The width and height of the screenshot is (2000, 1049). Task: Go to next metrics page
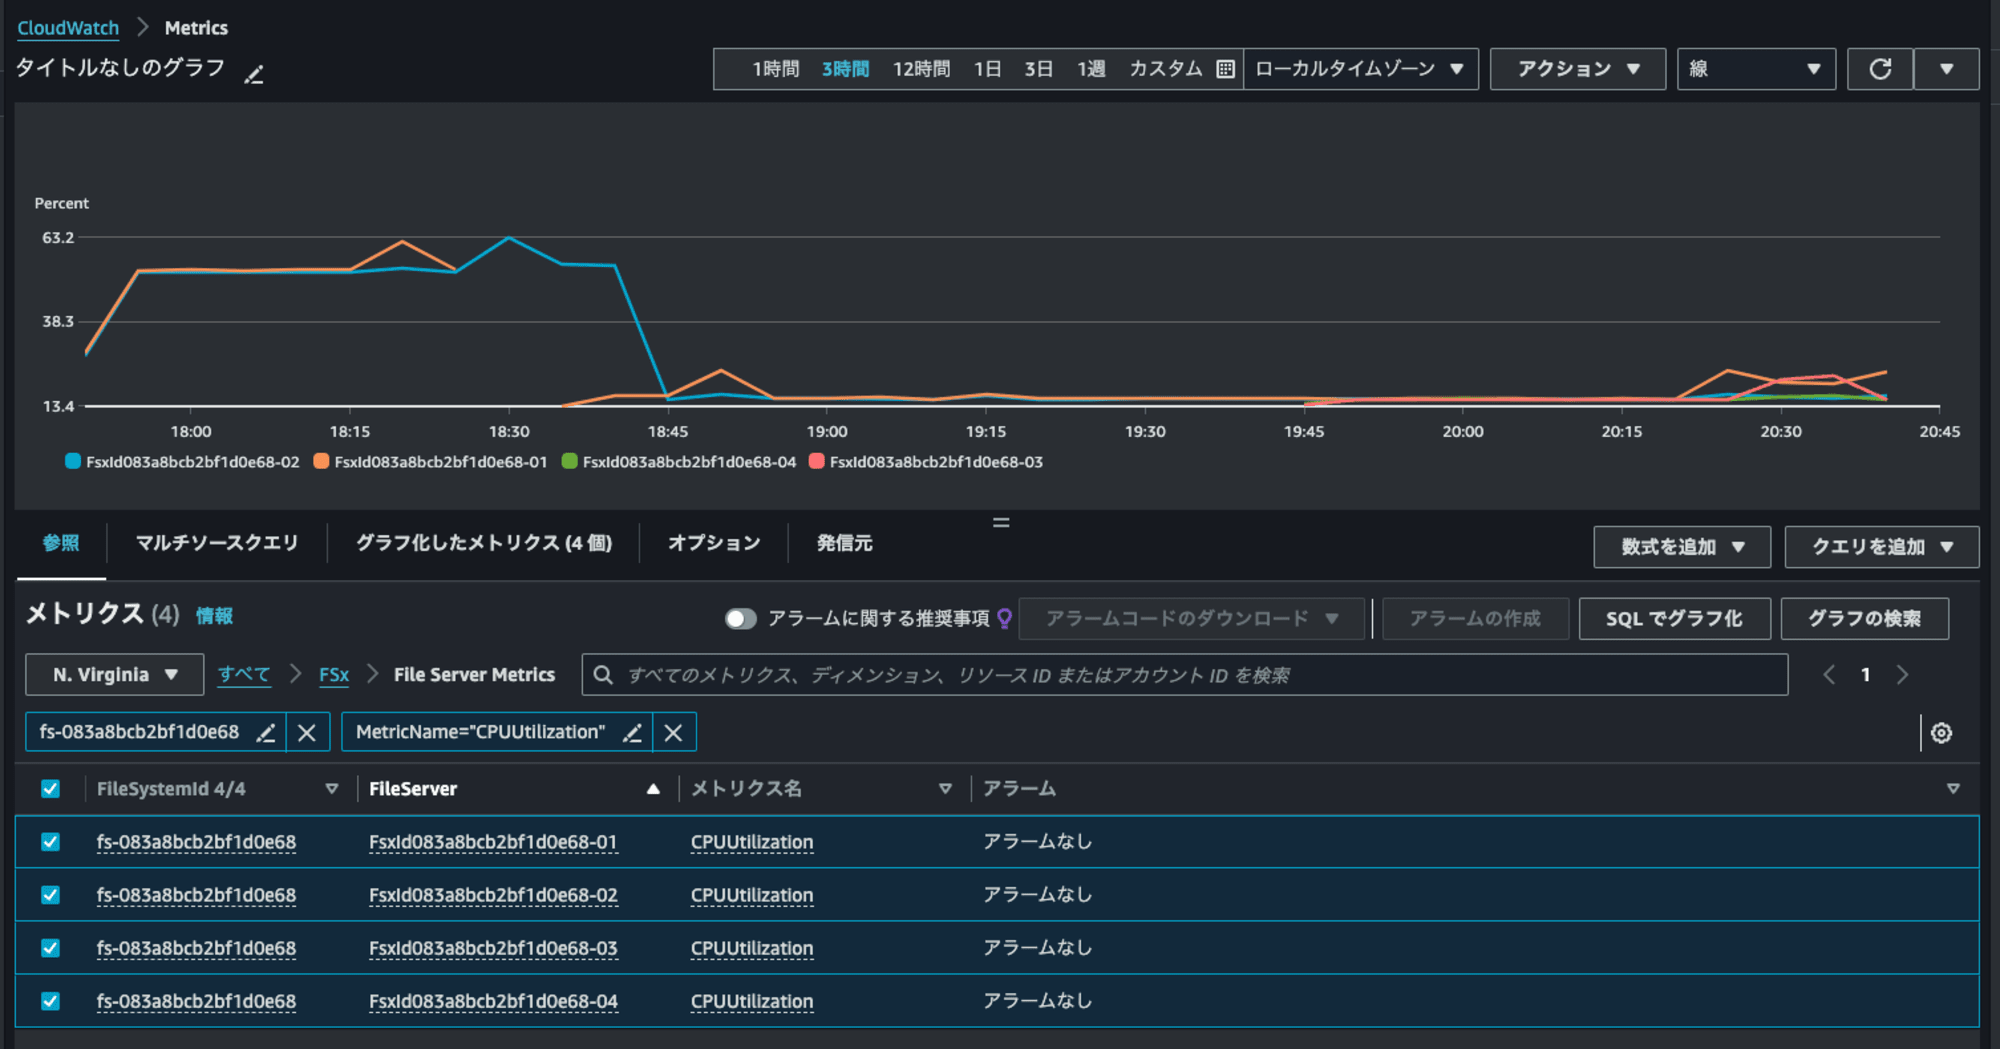[1902, 675]
